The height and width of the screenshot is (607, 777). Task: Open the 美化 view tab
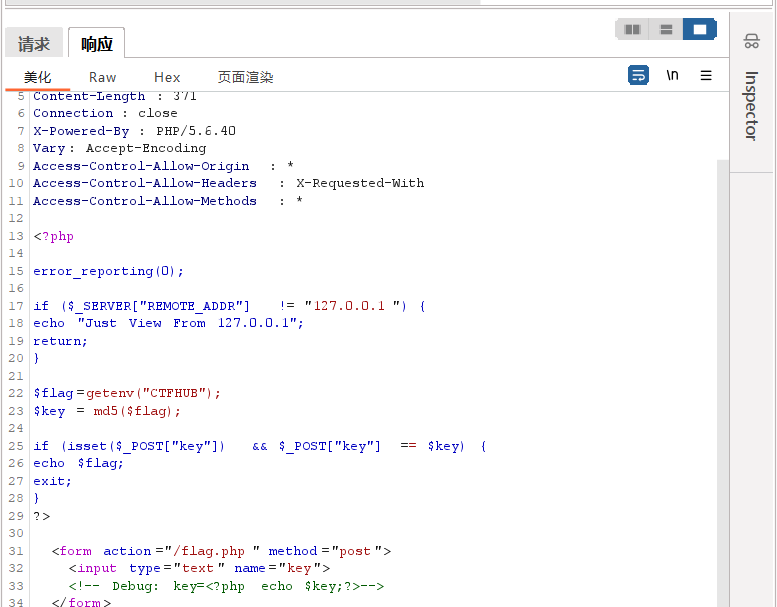[38, 77]
